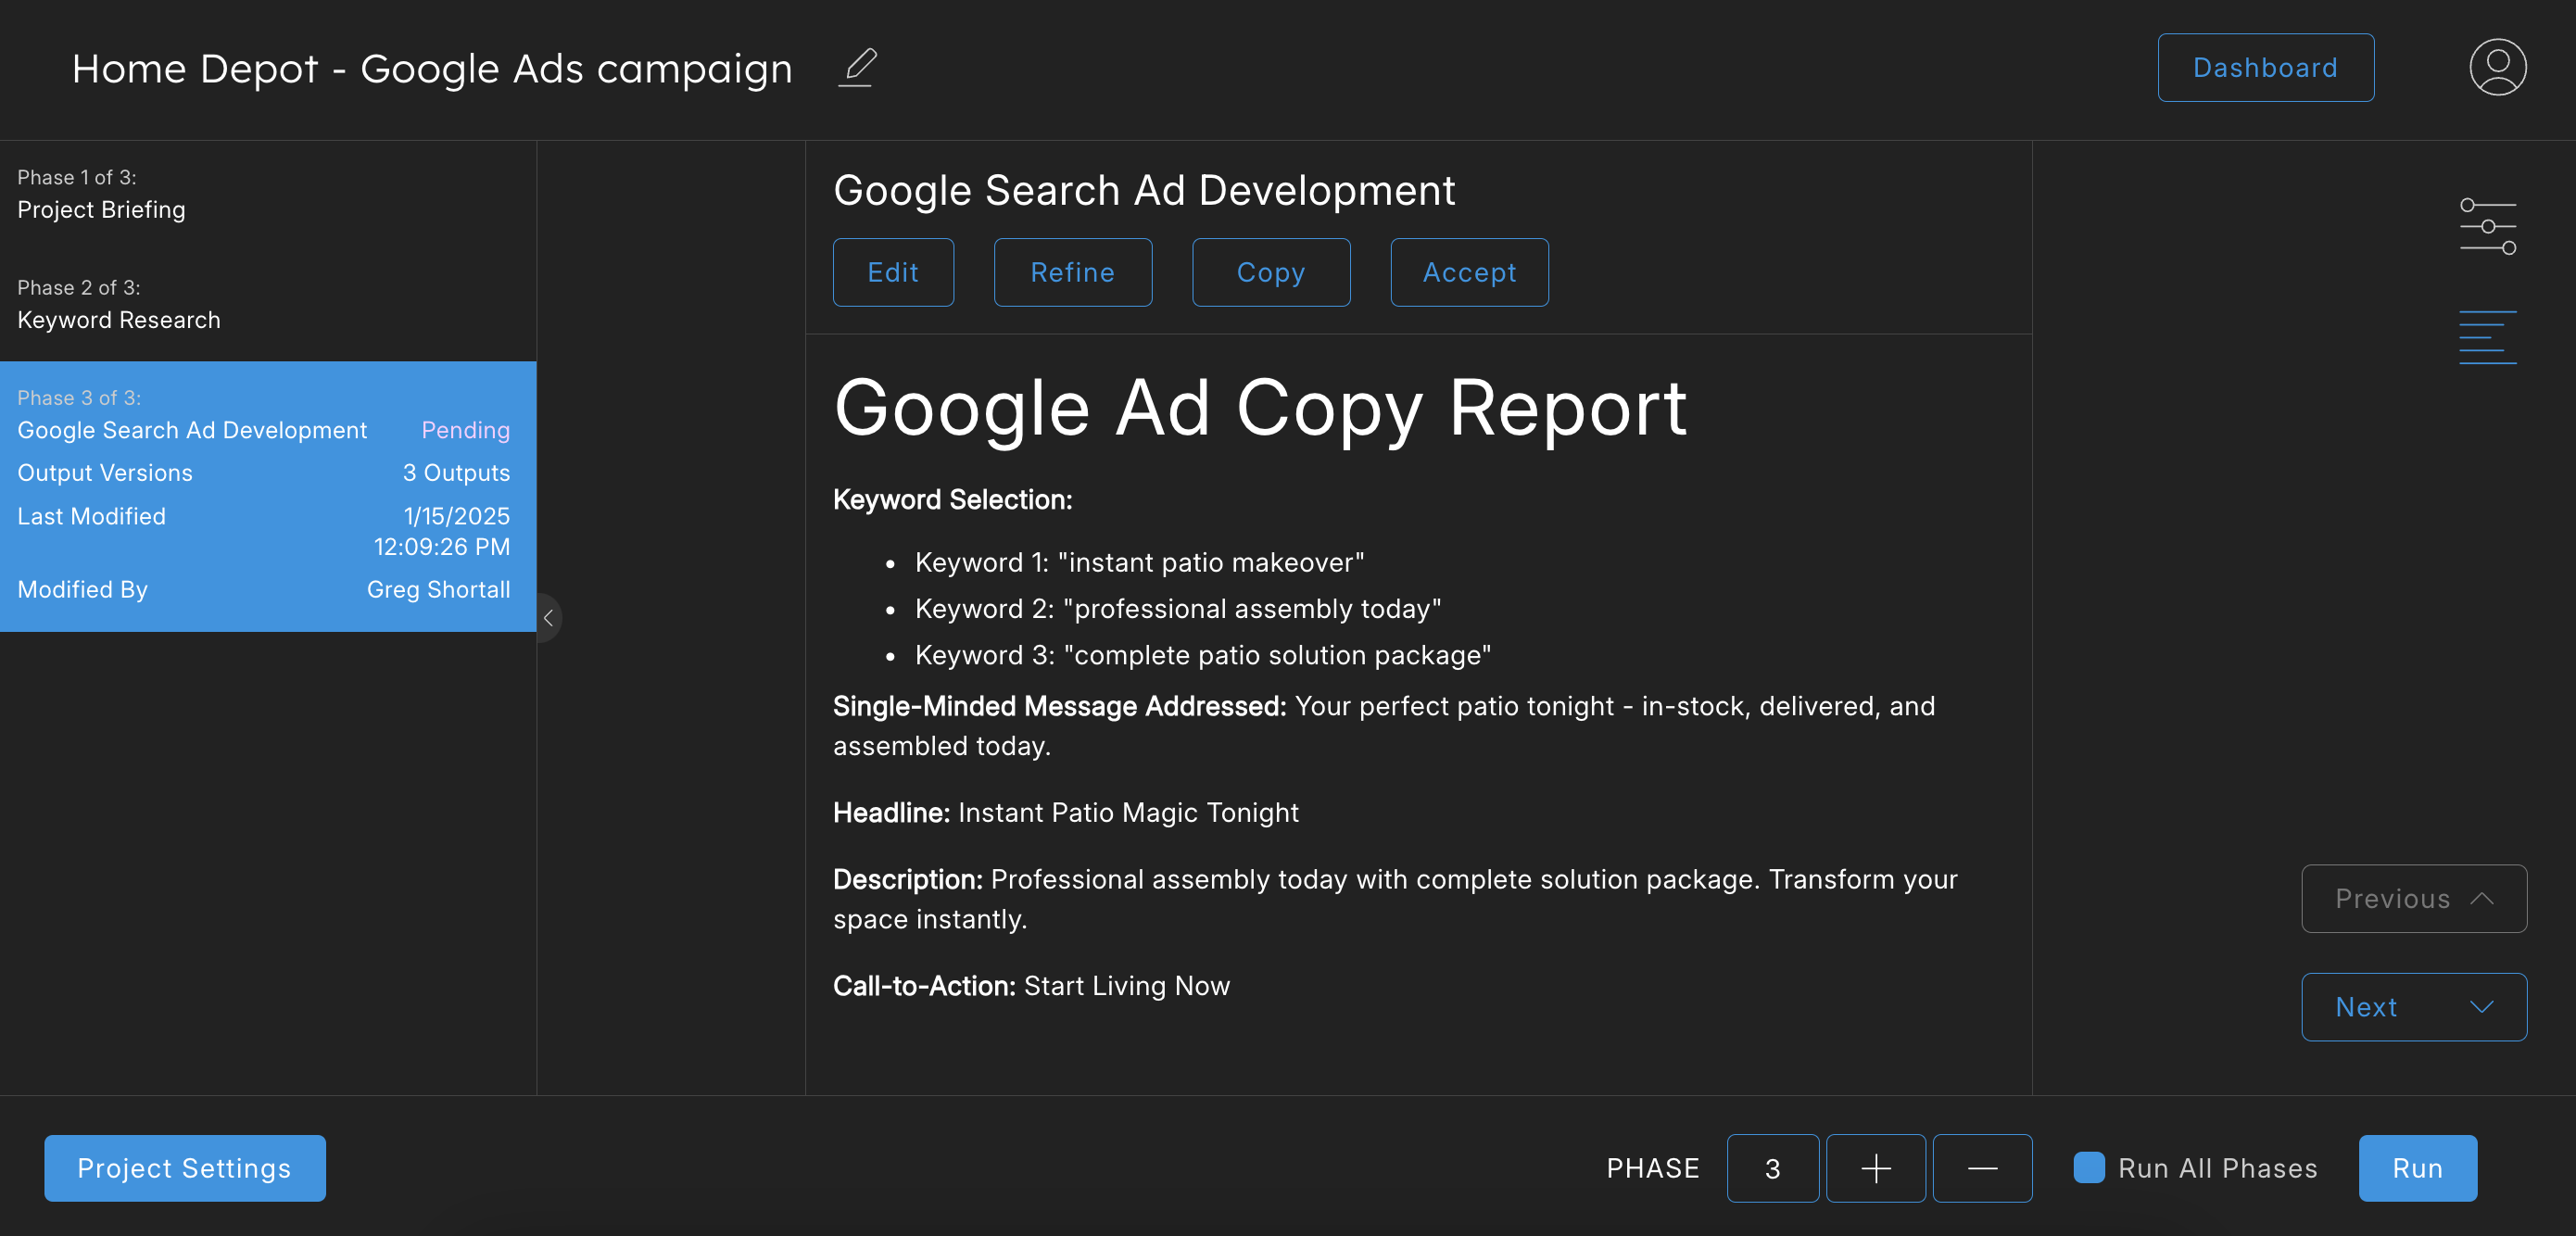2576x1236 pixels.
Task: Select Phase 3 Google Search Ad Development
Action: coord(192,430)
